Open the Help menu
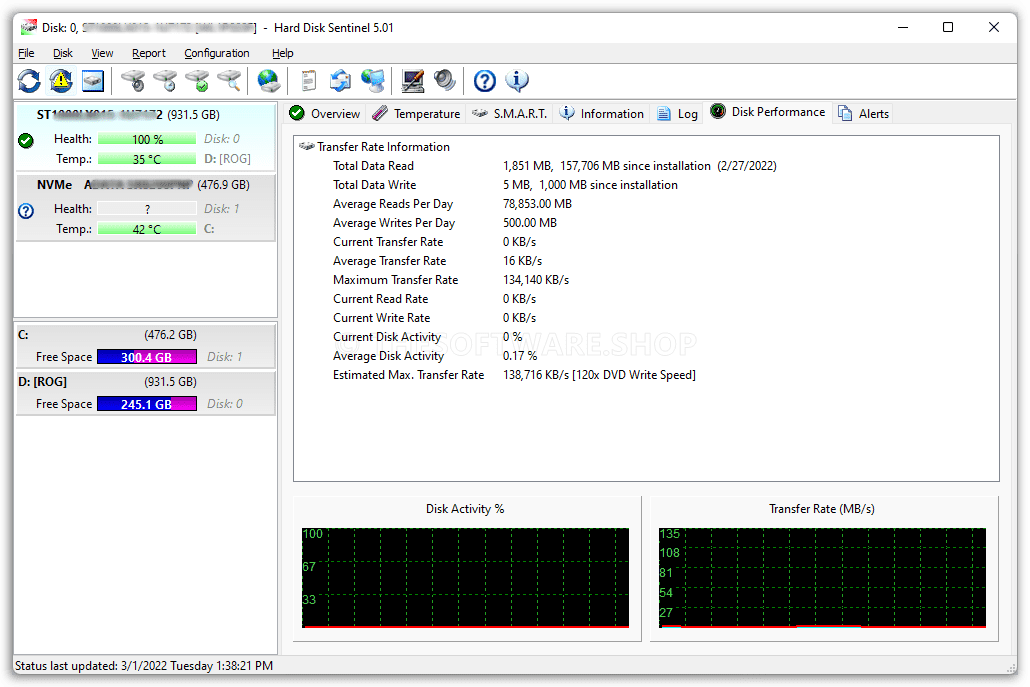 (282, 53)
